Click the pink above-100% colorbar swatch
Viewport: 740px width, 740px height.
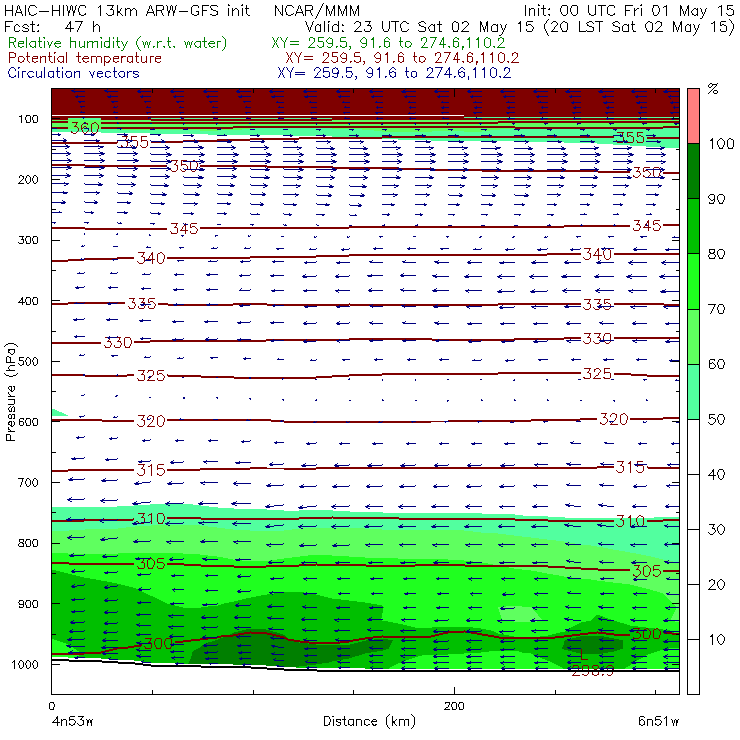[693, 116]
